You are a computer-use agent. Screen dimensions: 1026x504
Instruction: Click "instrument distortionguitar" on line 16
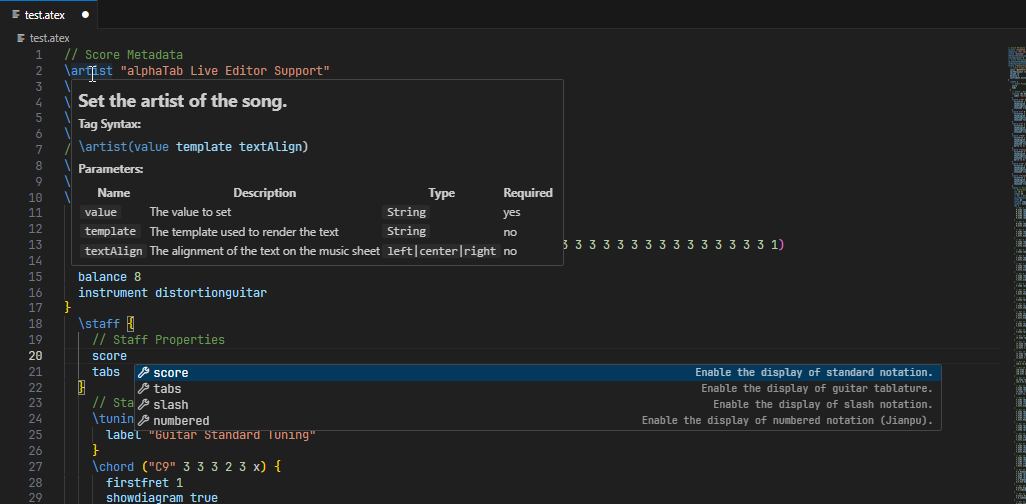pos(172,293)
